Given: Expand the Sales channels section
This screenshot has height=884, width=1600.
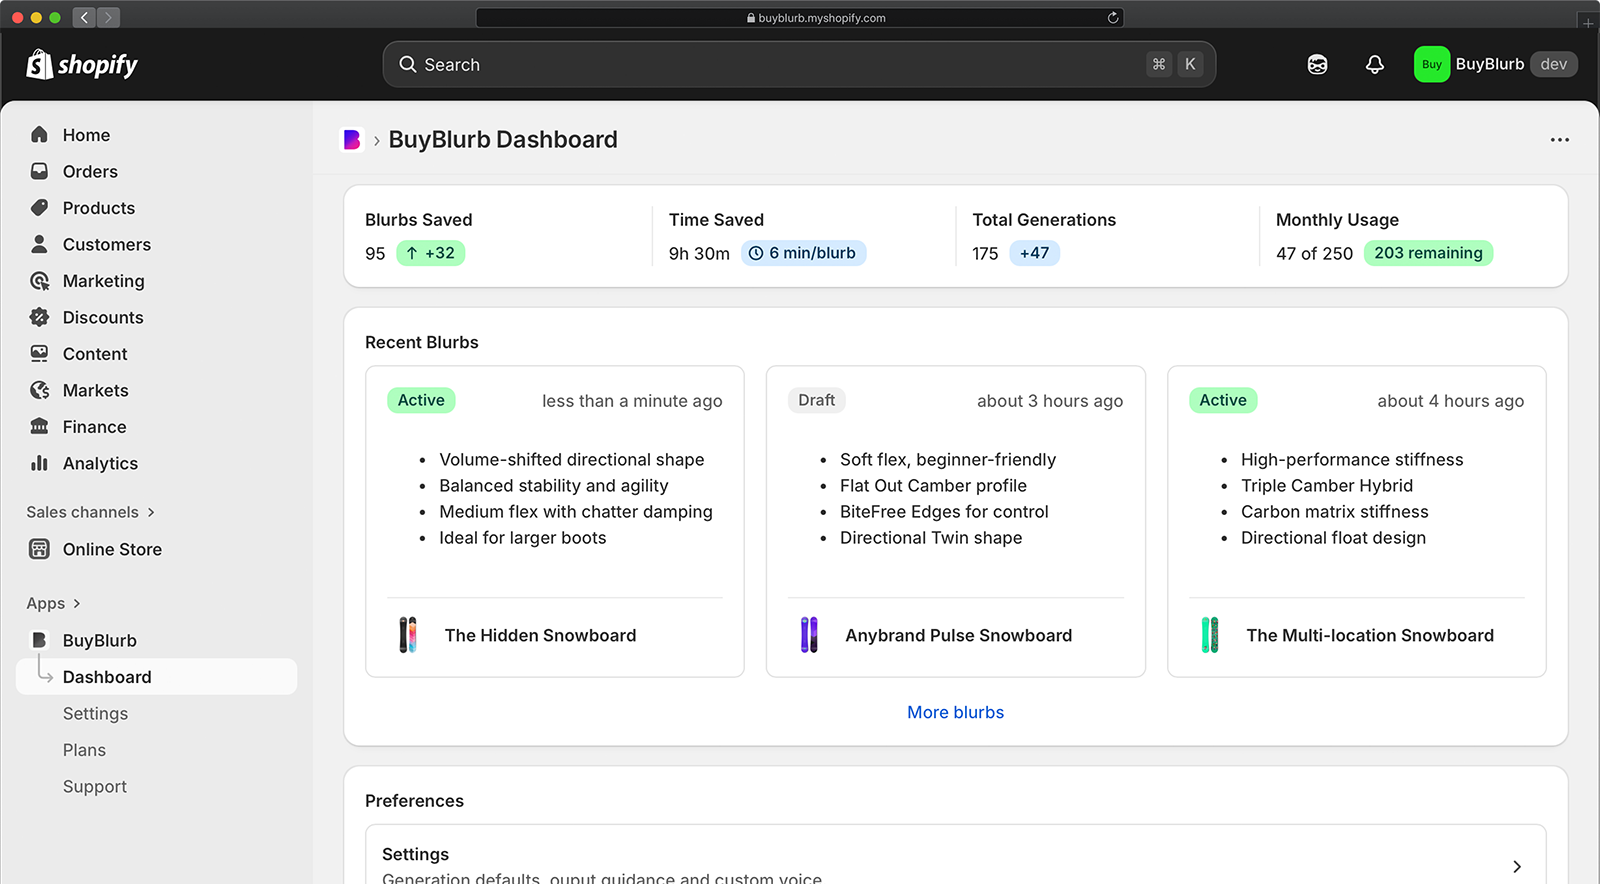Looking at the screenshot, I should pyautogui.click(x=91, y=512).
